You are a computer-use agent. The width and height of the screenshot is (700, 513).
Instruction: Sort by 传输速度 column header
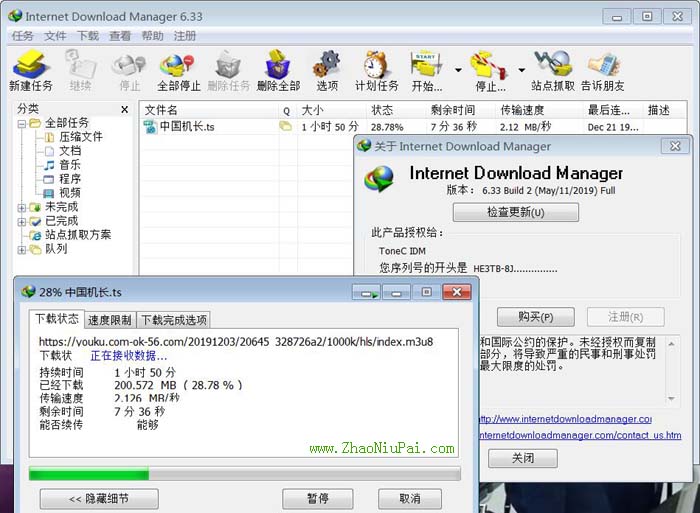539,110
